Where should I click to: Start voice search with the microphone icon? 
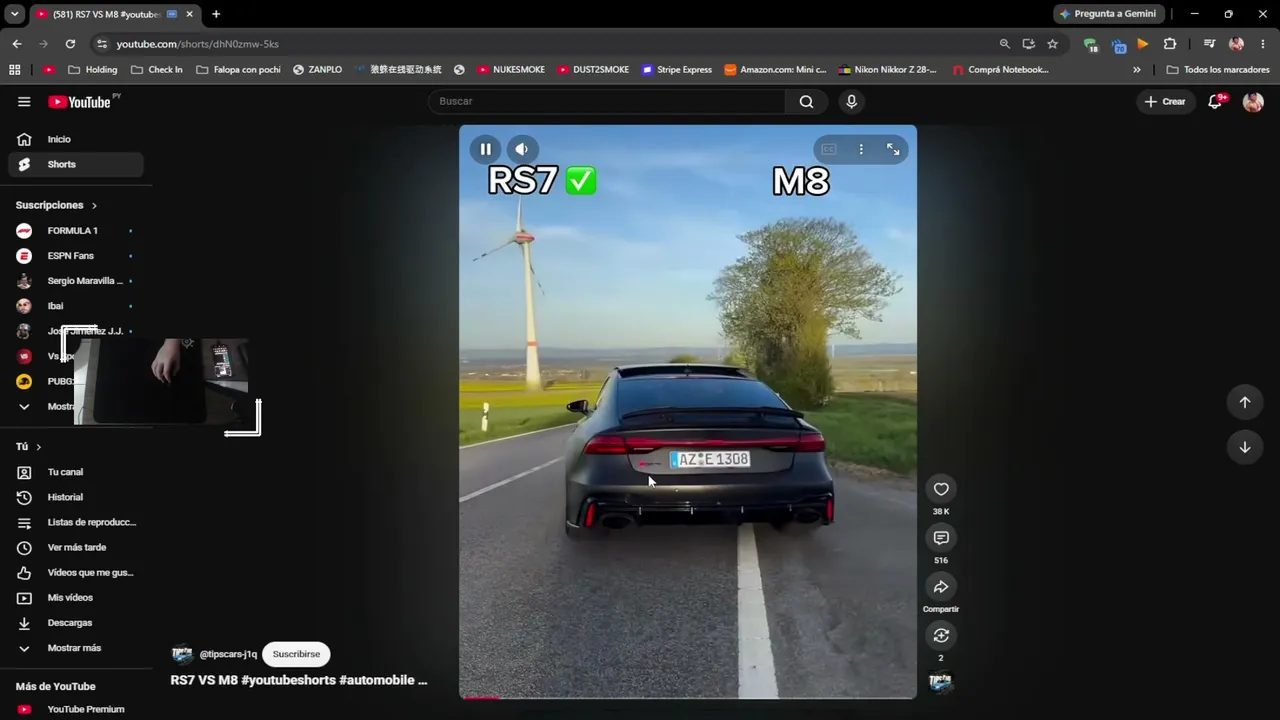(x=851, y=101)
